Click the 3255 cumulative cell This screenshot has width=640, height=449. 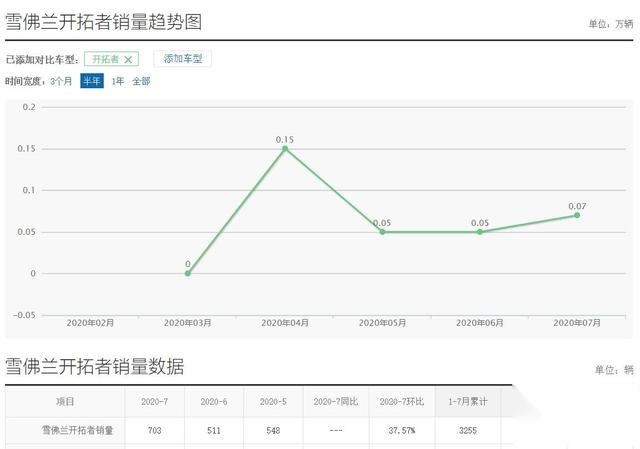468,431
